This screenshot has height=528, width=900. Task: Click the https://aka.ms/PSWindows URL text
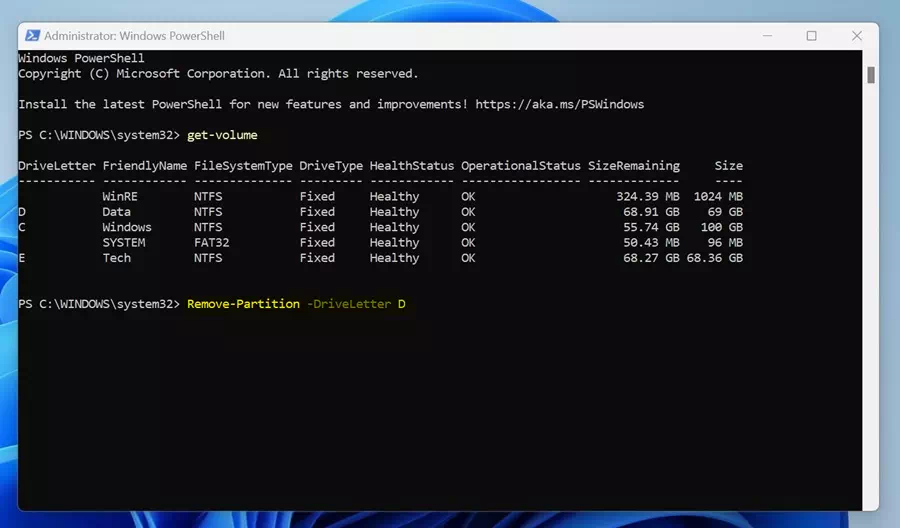(x=559, y=104)
